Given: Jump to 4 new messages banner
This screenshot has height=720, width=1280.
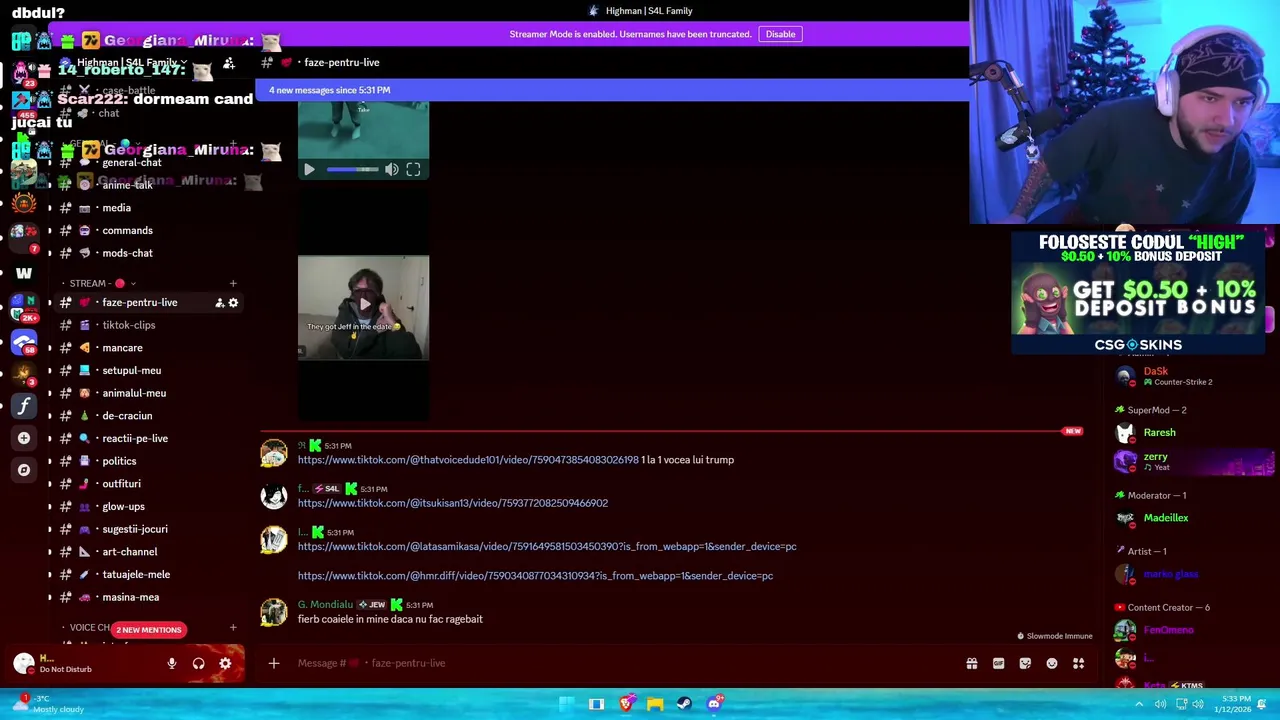Looking at the screenshot, I should 612,90.
